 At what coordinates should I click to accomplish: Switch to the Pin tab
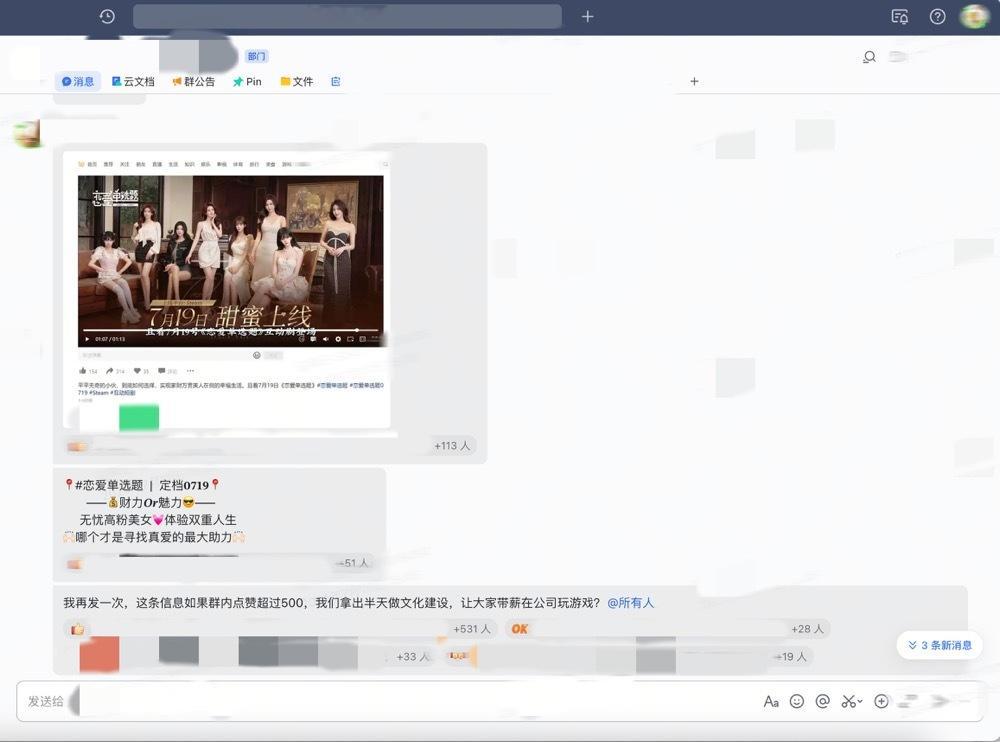(247, 82)
